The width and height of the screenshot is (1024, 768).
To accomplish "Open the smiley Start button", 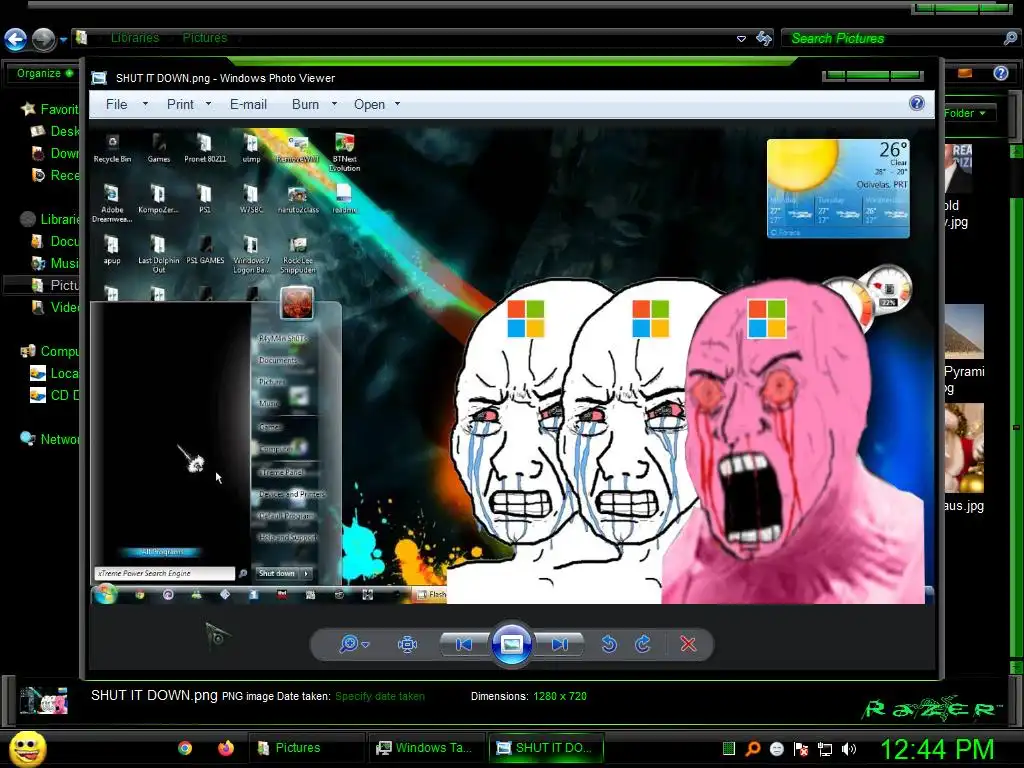I will tap(28, 748).
